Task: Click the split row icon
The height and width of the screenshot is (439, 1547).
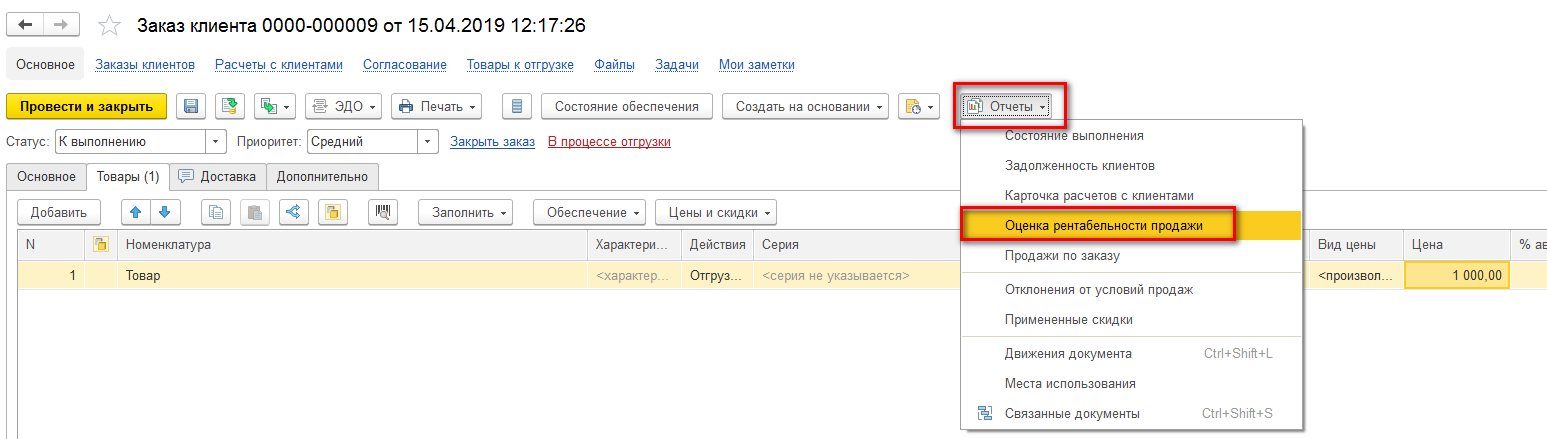Action: point(293,212)
